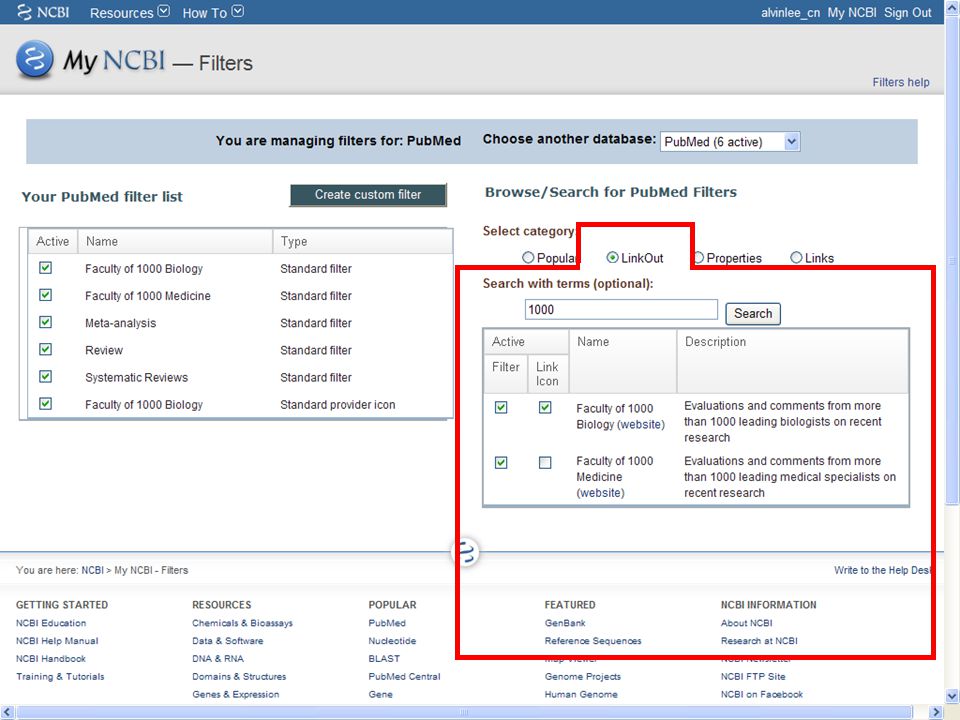This screenshot has width=960, height=720.
Task: Uncheck the Faculty of 1000 Biology provider icon row
Action: [x=45, y=403]
